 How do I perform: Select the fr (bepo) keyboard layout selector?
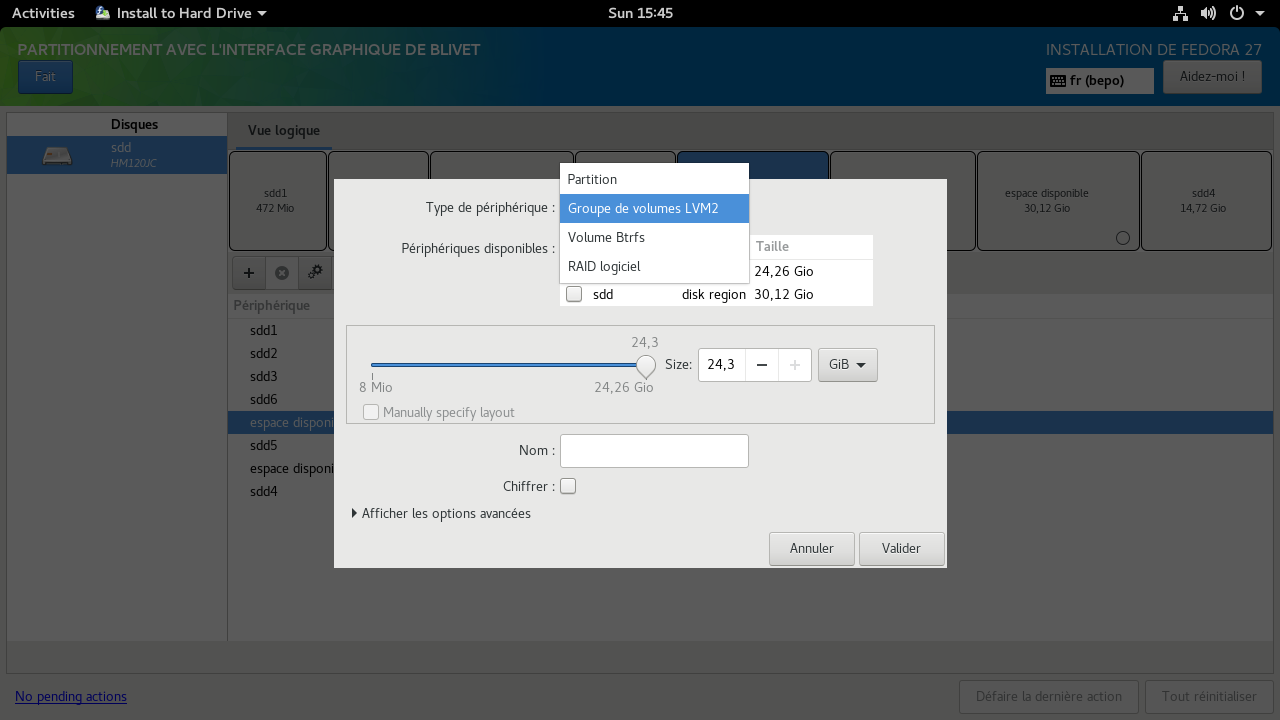tap(1100, 81)
